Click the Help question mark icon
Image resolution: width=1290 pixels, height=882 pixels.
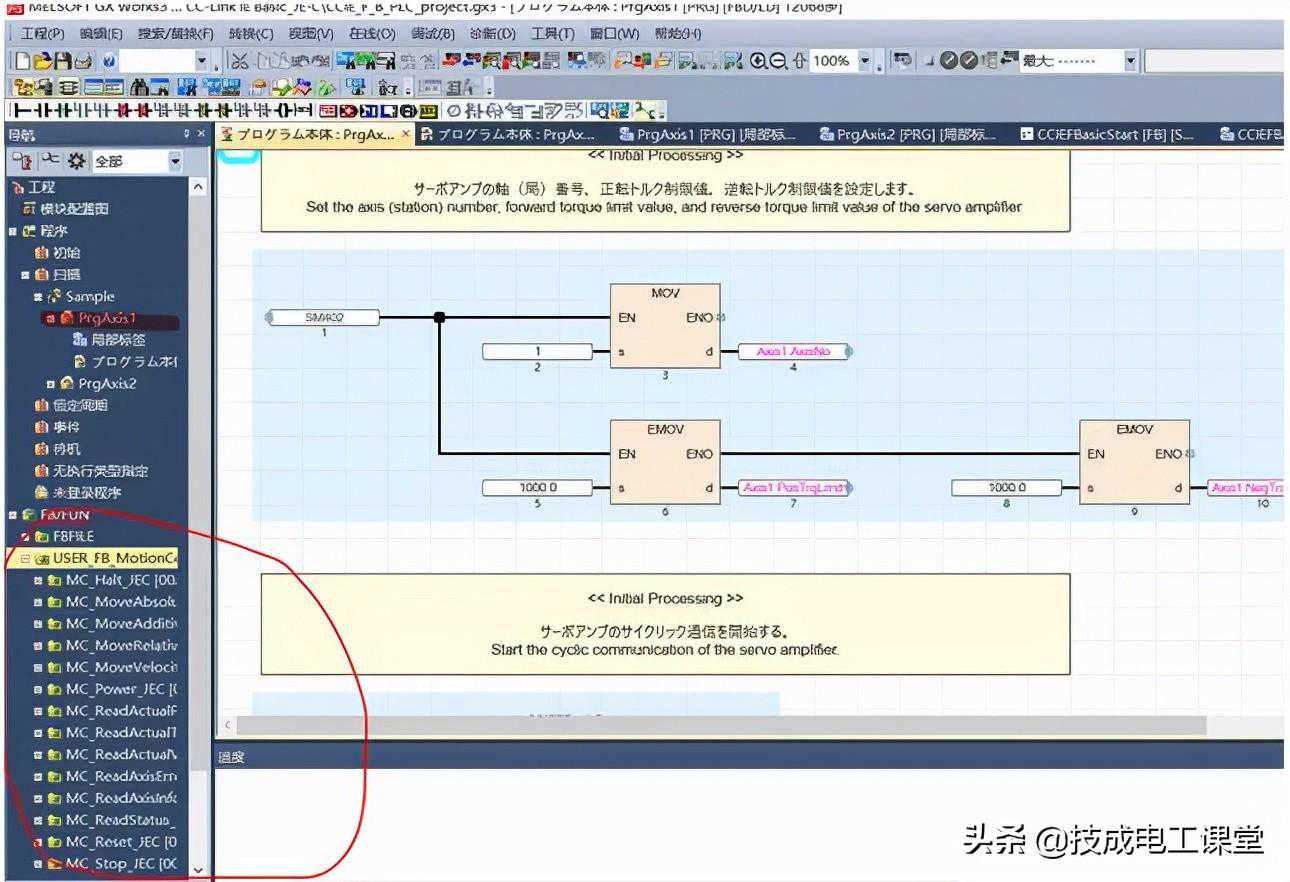(108, 61)
